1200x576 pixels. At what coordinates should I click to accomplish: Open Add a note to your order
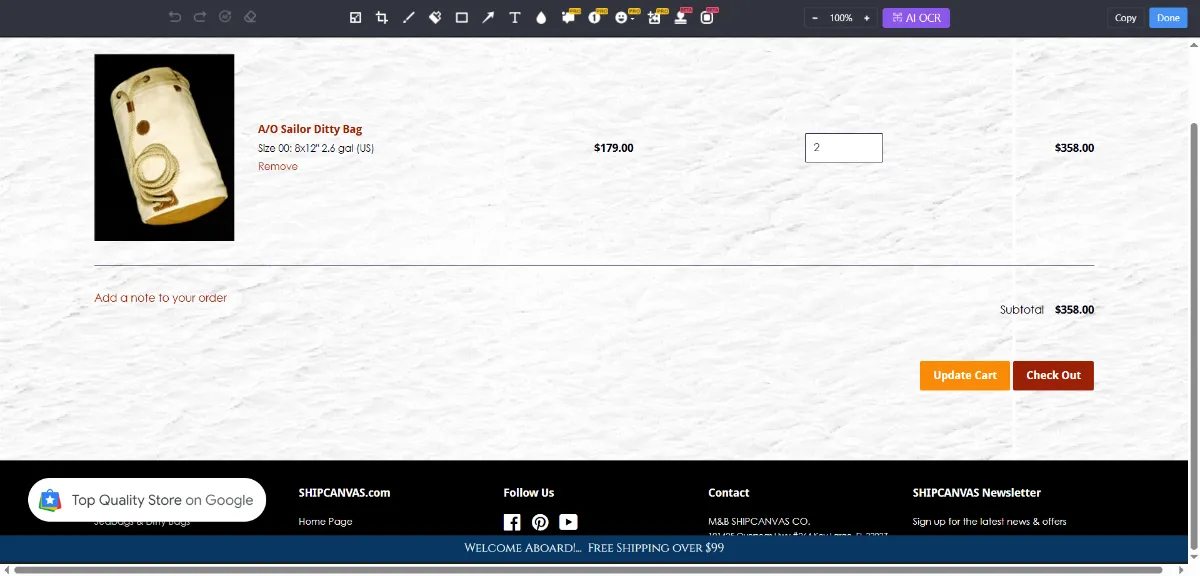click(x=160, y=298)
